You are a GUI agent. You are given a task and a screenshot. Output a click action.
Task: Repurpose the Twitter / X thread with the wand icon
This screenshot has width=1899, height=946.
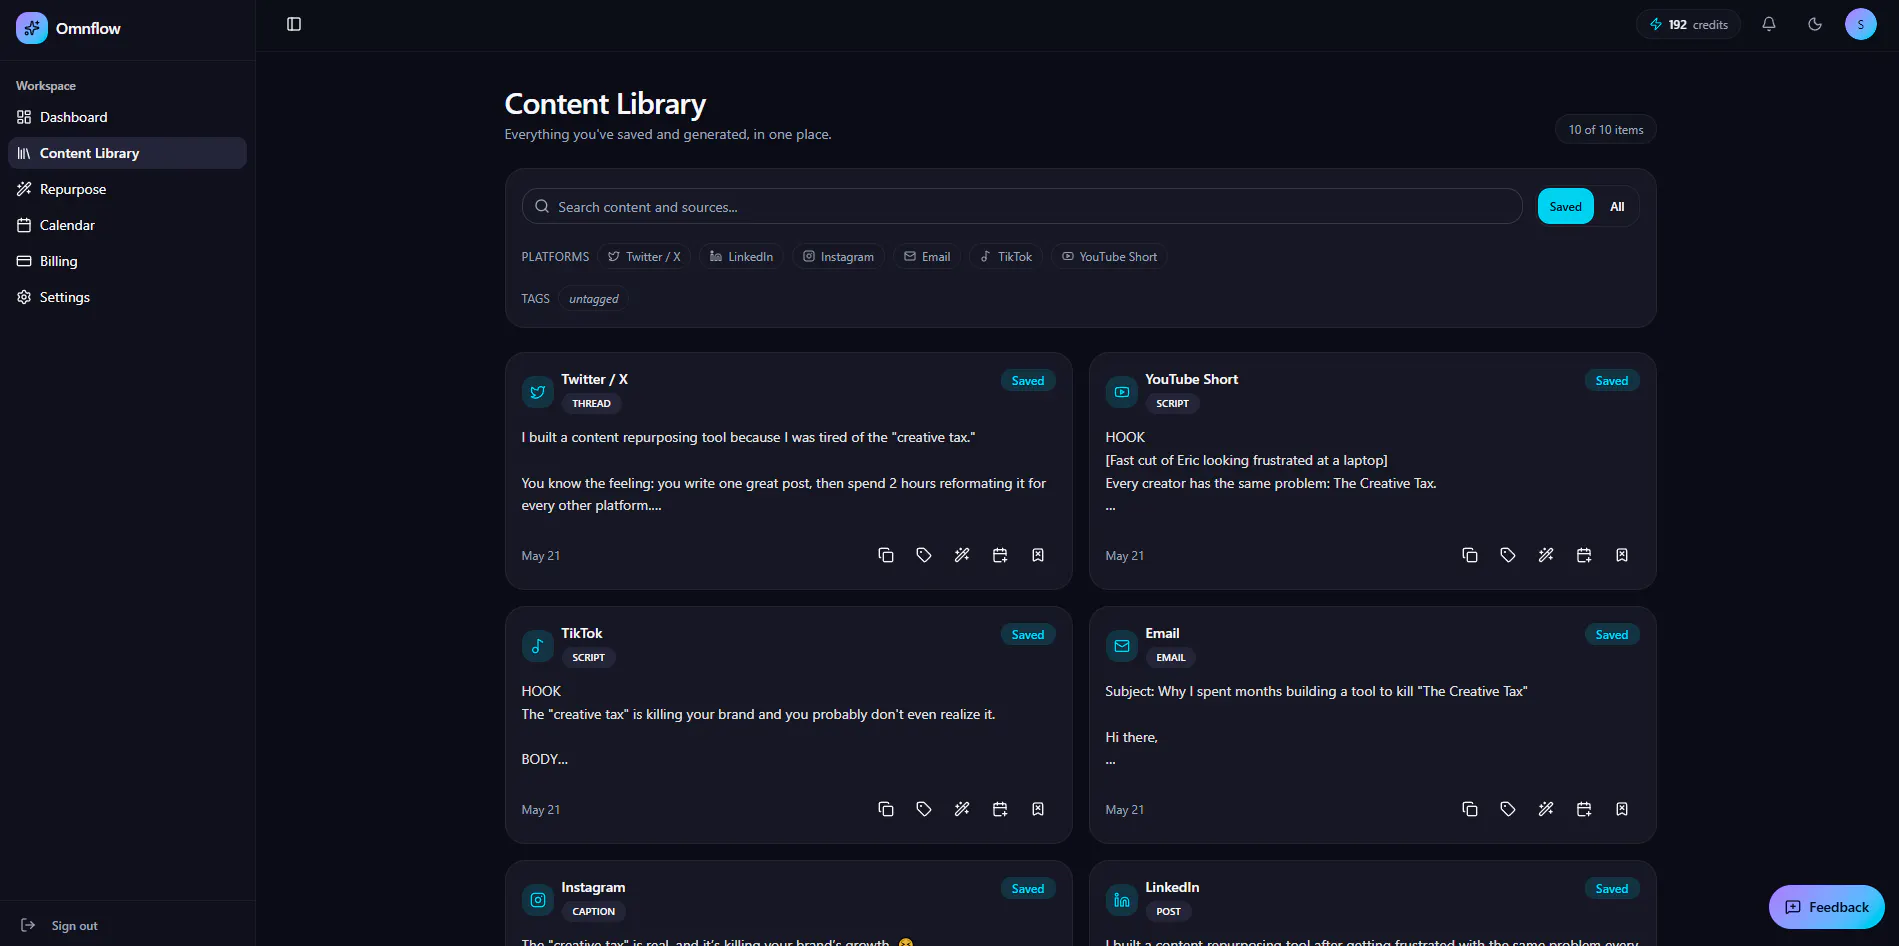(962, 555)
